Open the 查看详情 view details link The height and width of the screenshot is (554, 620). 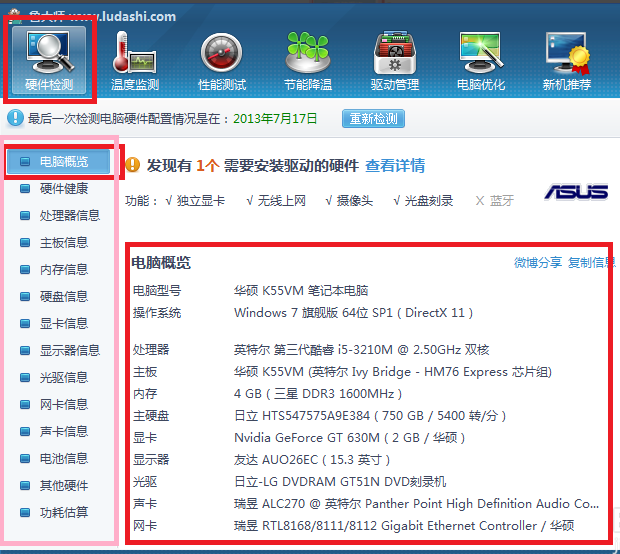pyautogui.click(x=395, y=166)
